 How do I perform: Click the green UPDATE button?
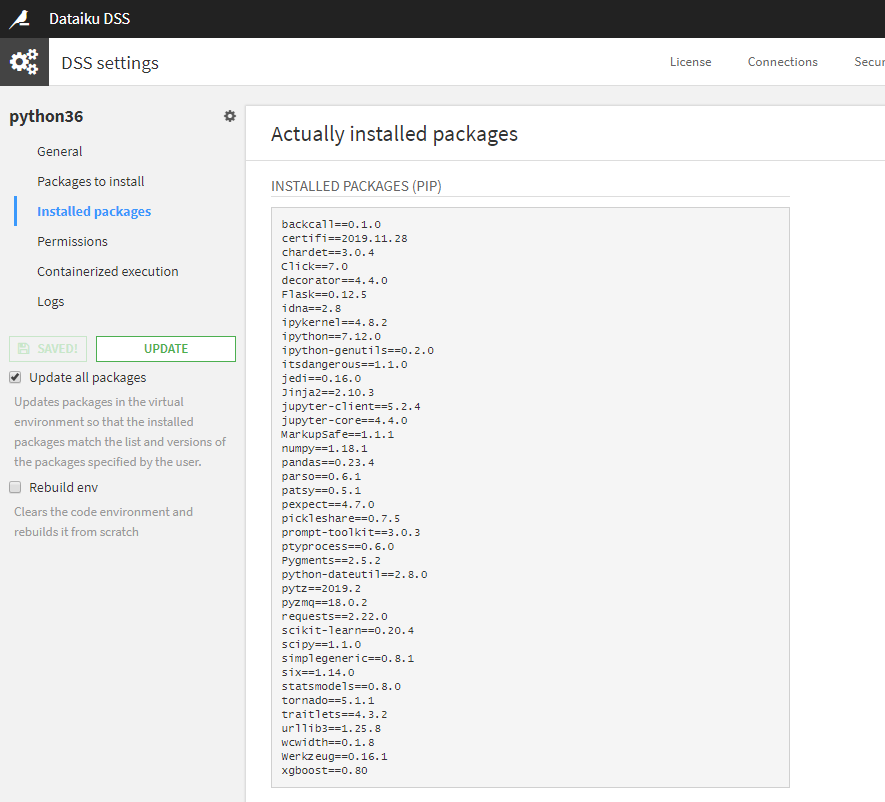coord(166,349)
